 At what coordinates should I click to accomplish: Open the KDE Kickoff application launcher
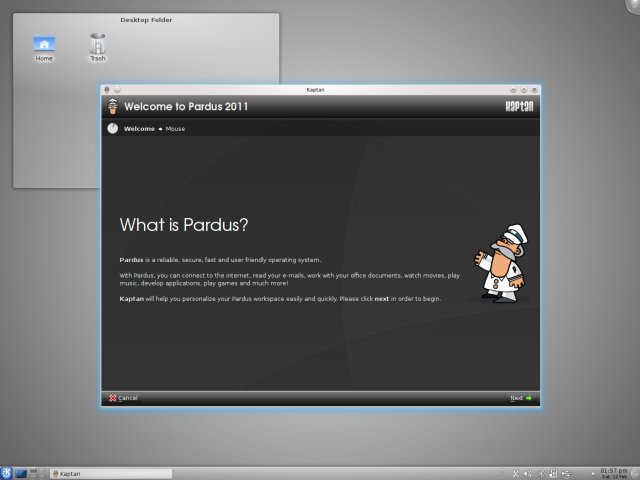[x=6, y=473]
